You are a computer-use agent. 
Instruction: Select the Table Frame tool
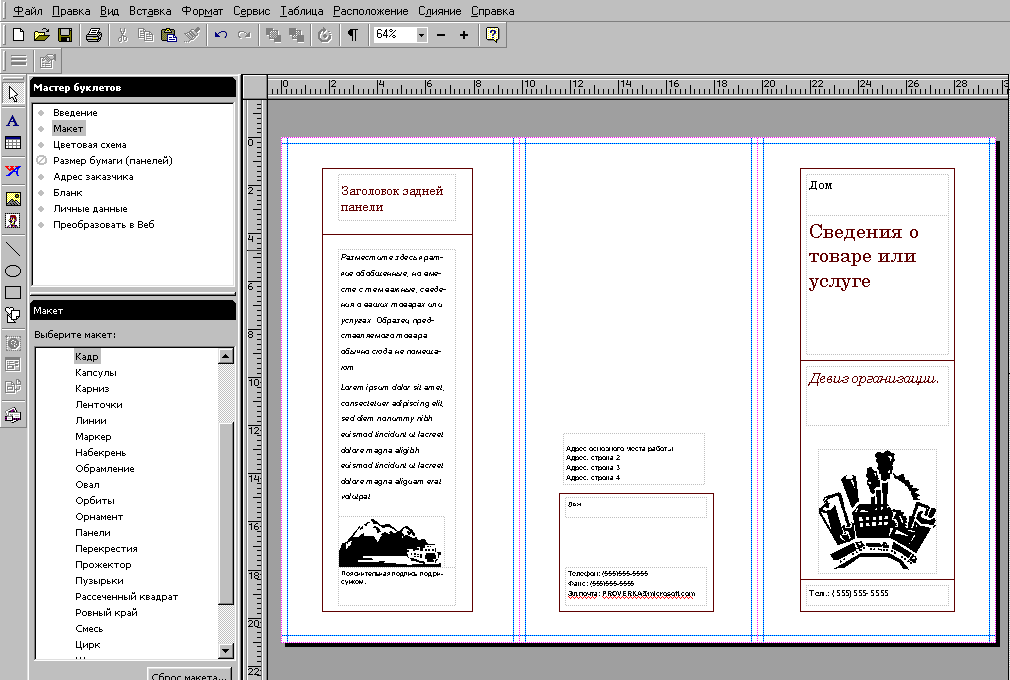click(x=13, y=144)
